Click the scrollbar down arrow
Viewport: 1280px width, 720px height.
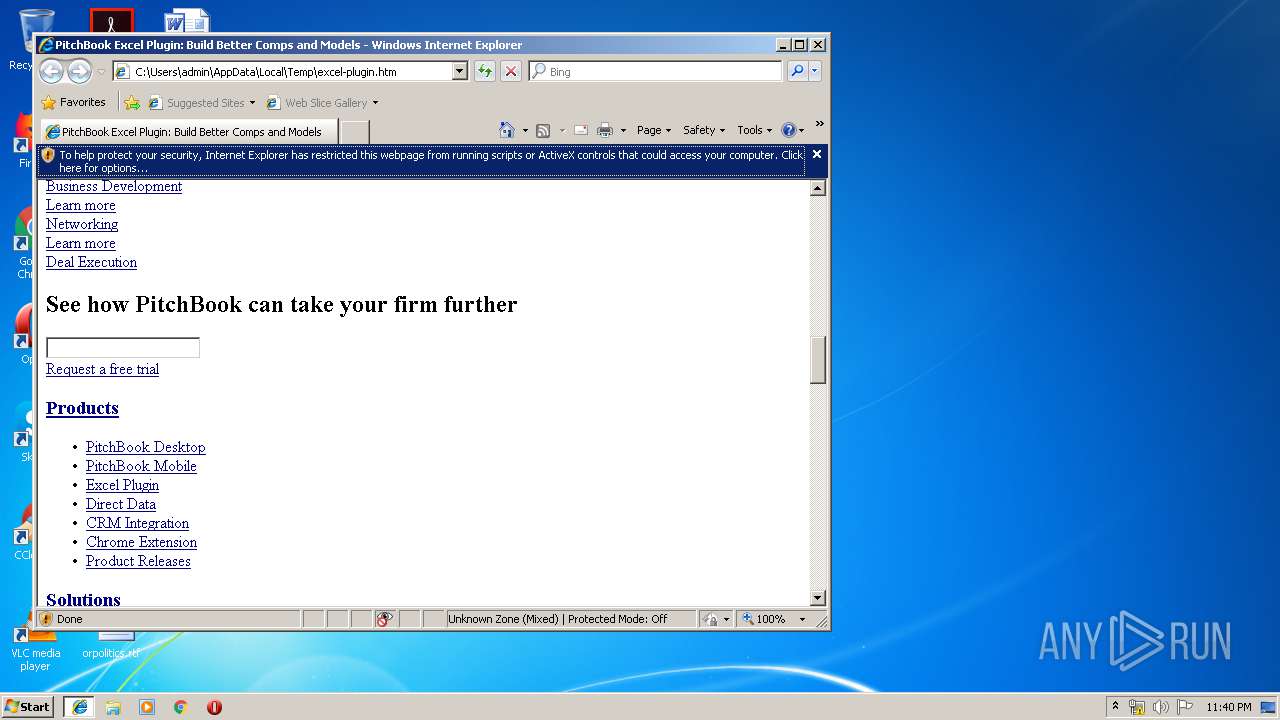[x=817, y=598]
